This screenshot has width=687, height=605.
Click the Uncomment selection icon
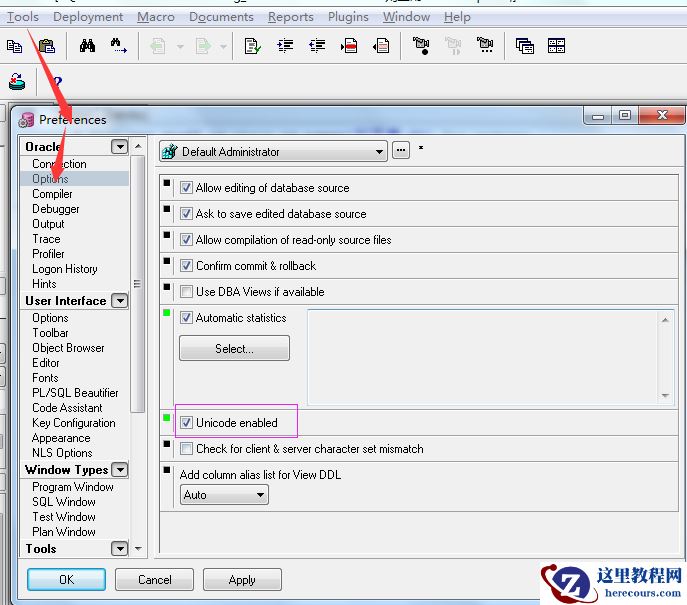381,46
